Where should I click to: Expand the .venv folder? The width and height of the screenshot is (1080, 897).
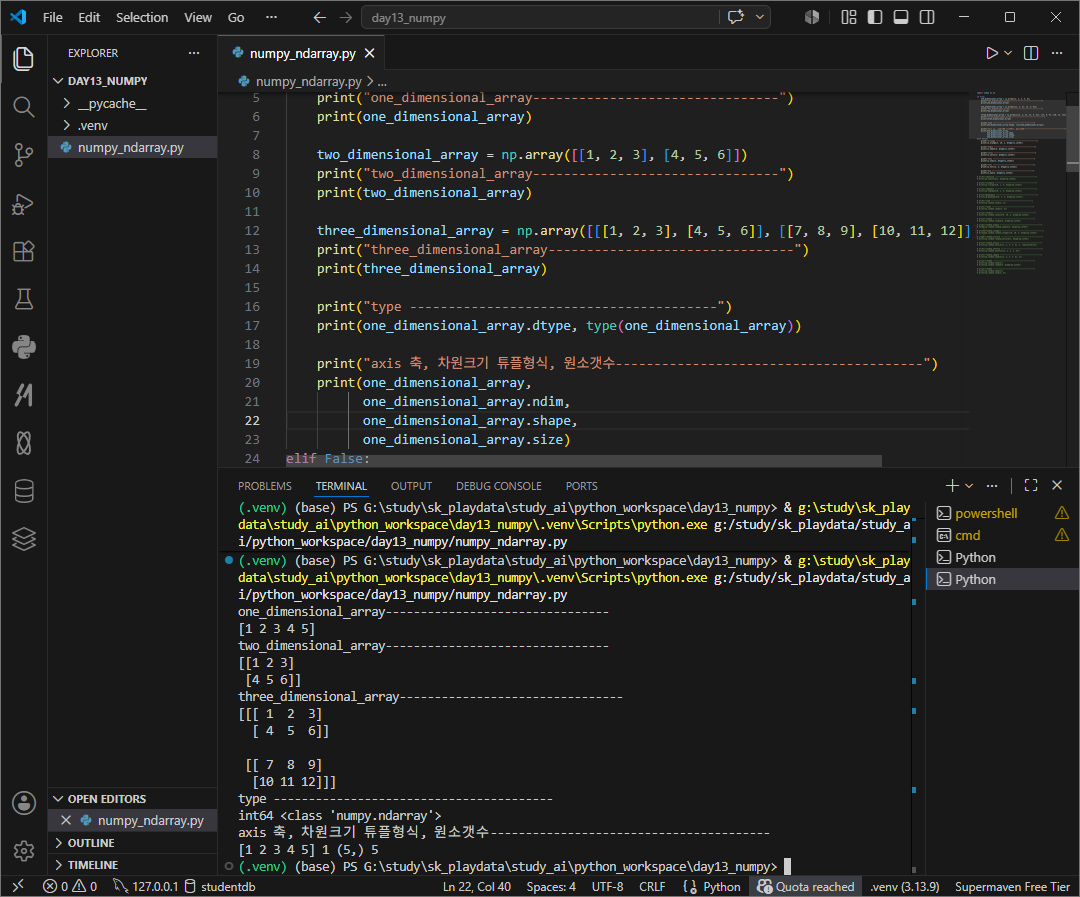[132, 125]
